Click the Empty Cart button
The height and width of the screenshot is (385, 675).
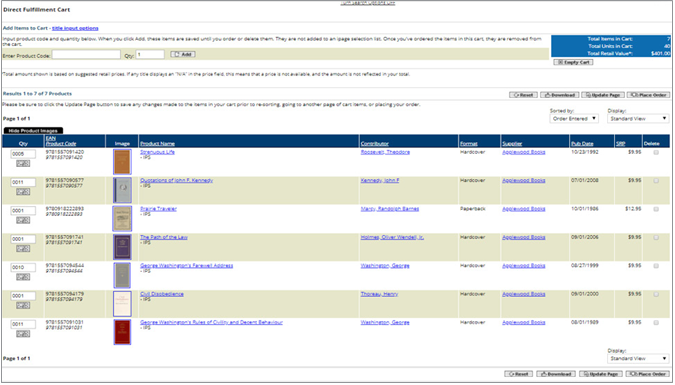tap(573, 62)
